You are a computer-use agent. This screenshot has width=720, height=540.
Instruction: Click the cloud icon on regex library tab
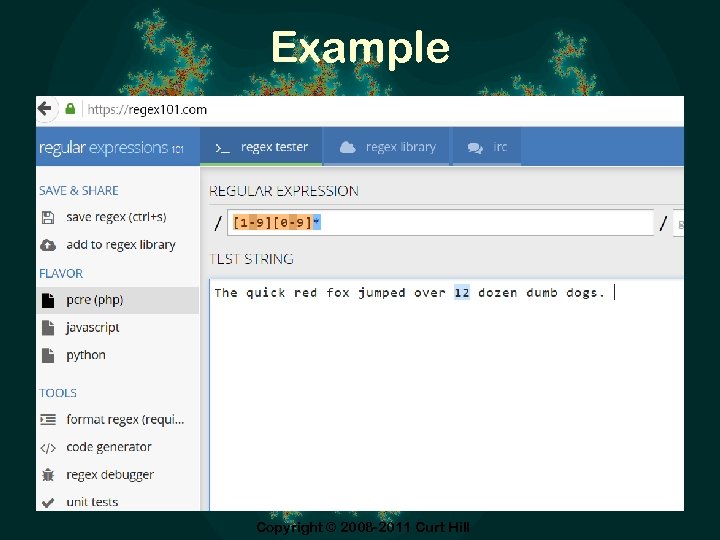[348, 147]
